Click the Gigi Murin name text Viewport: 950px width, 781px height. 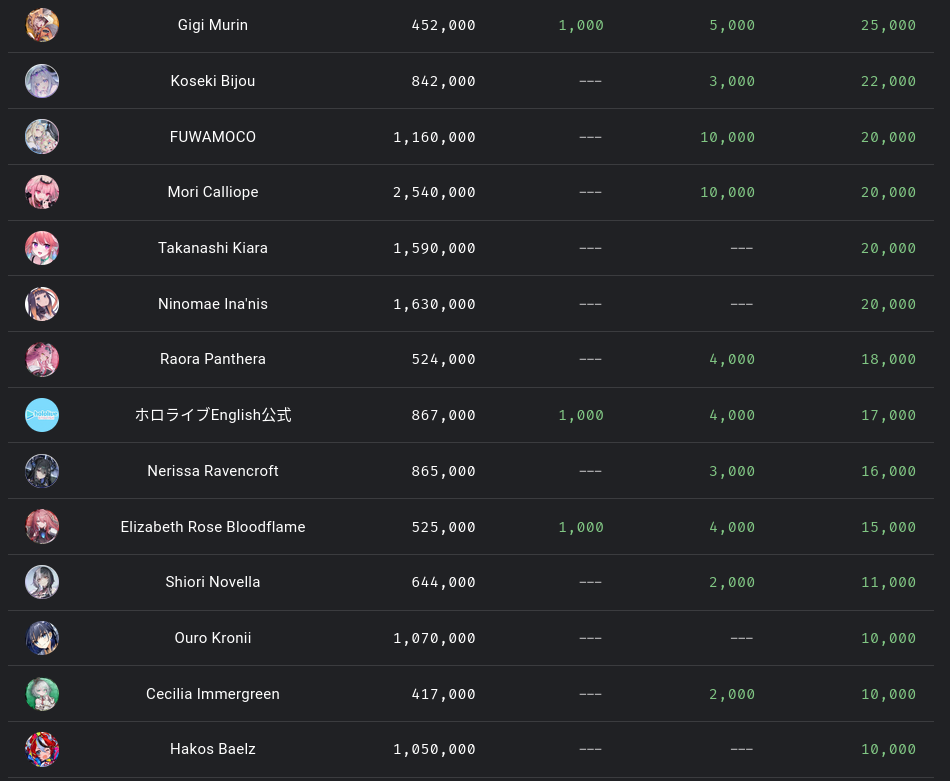[213, 25]
